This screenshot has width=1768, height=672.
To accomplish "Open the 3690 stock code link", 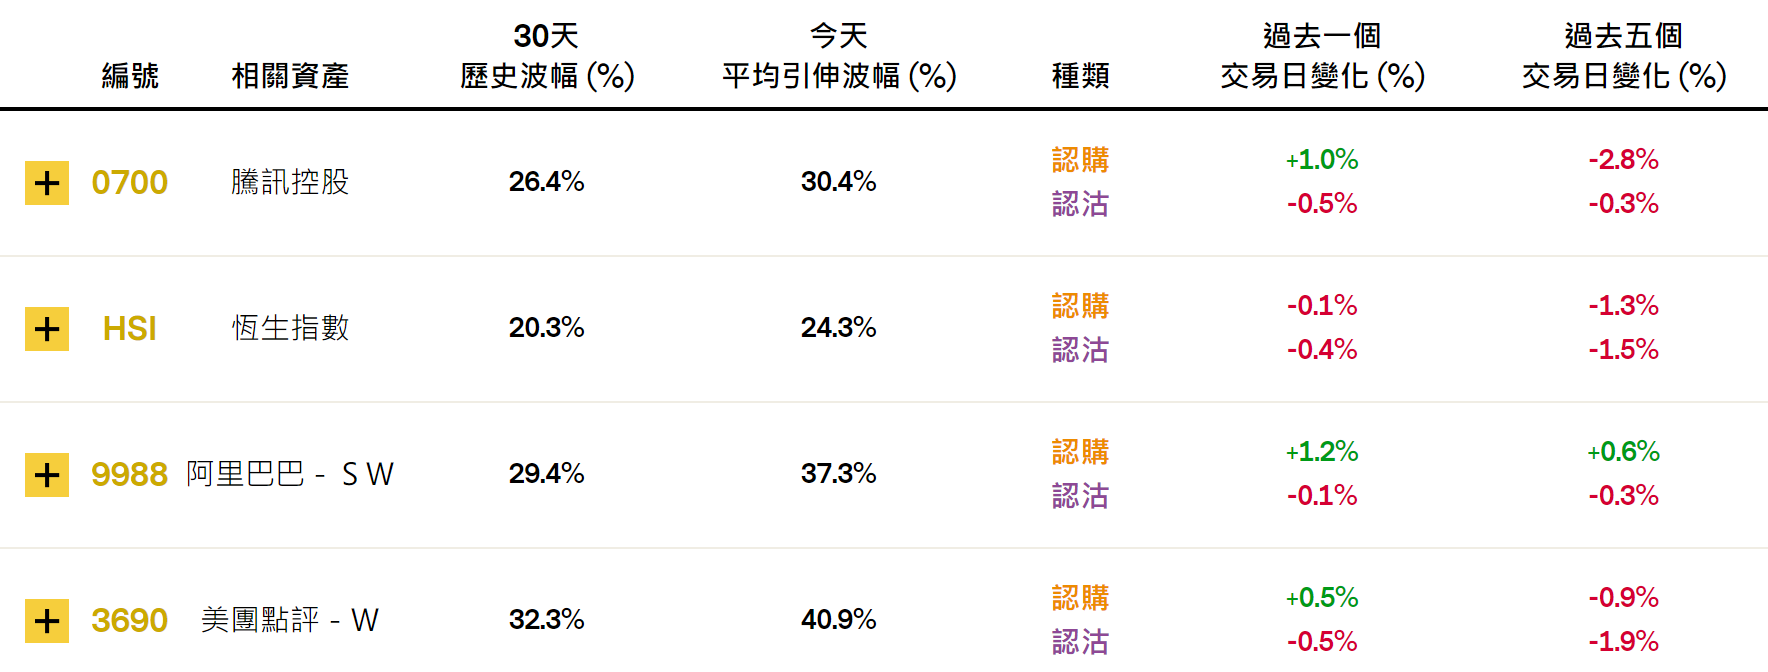I will (x=129, y=620).
